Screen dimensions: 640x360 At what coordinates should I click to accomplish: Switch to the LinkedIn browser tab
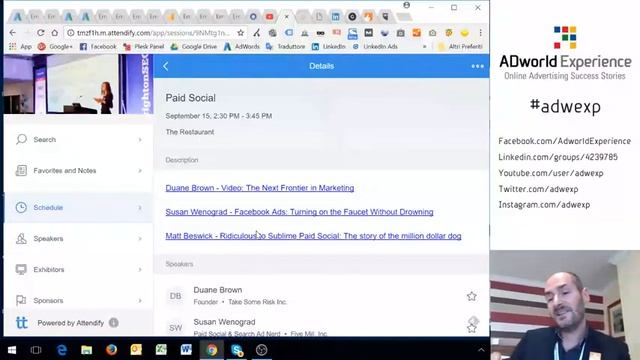336,17
